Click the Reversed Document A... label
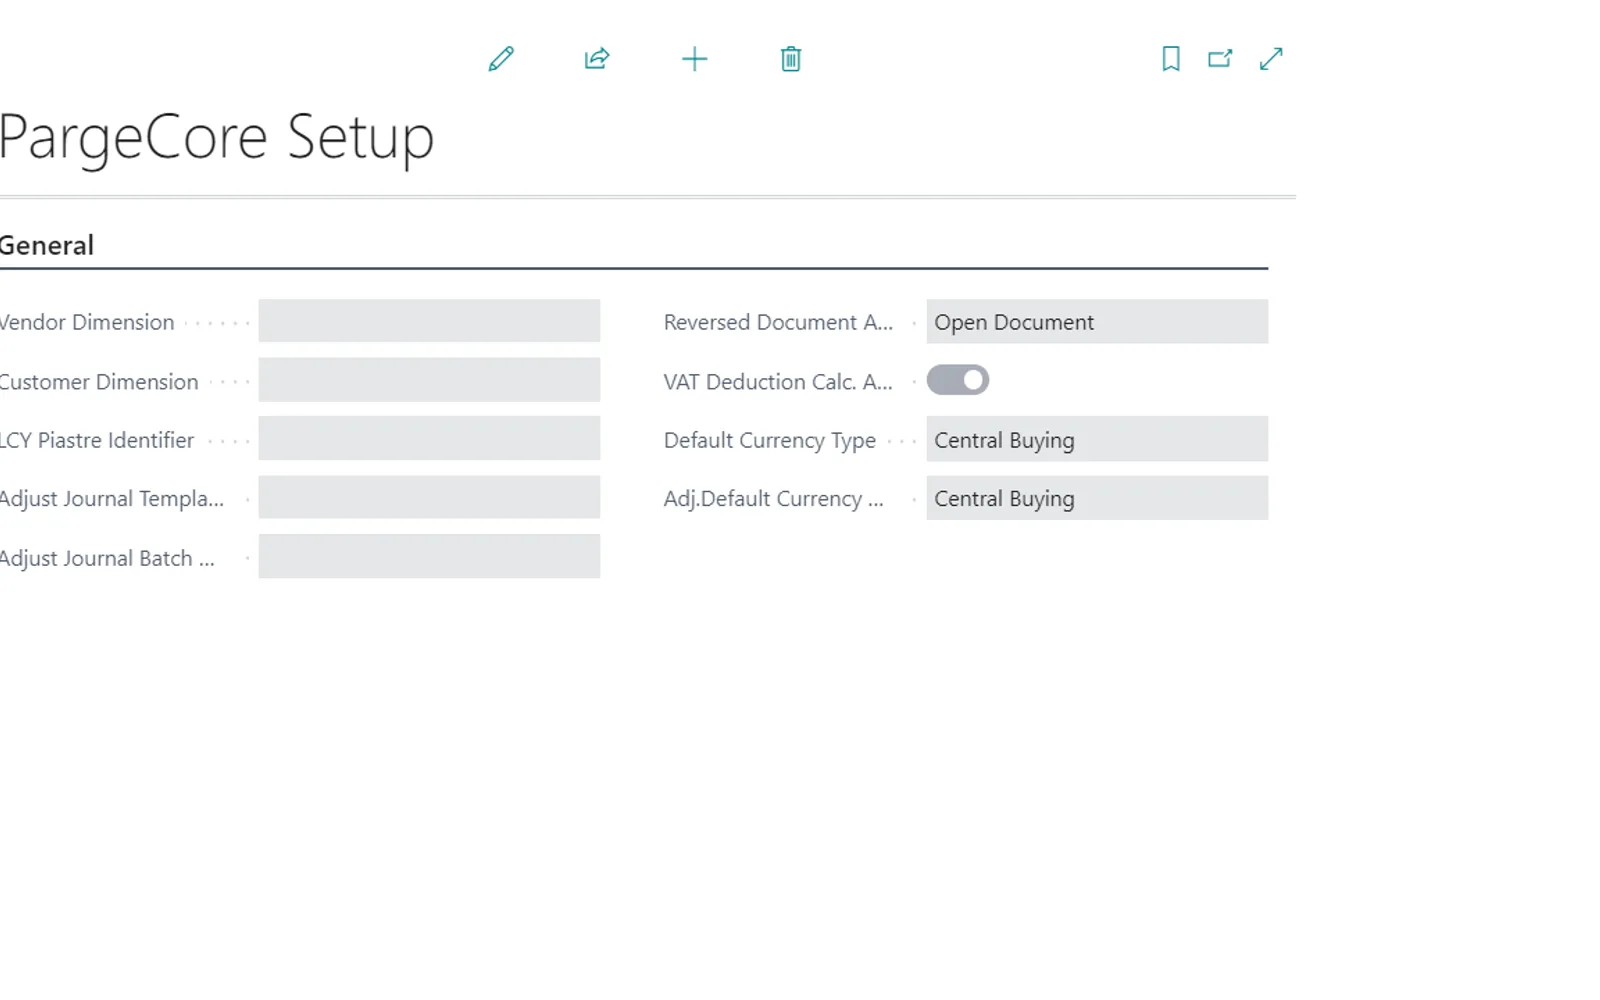Image resolution: width=1600 pixels, height=1000 pixels. 778,322
